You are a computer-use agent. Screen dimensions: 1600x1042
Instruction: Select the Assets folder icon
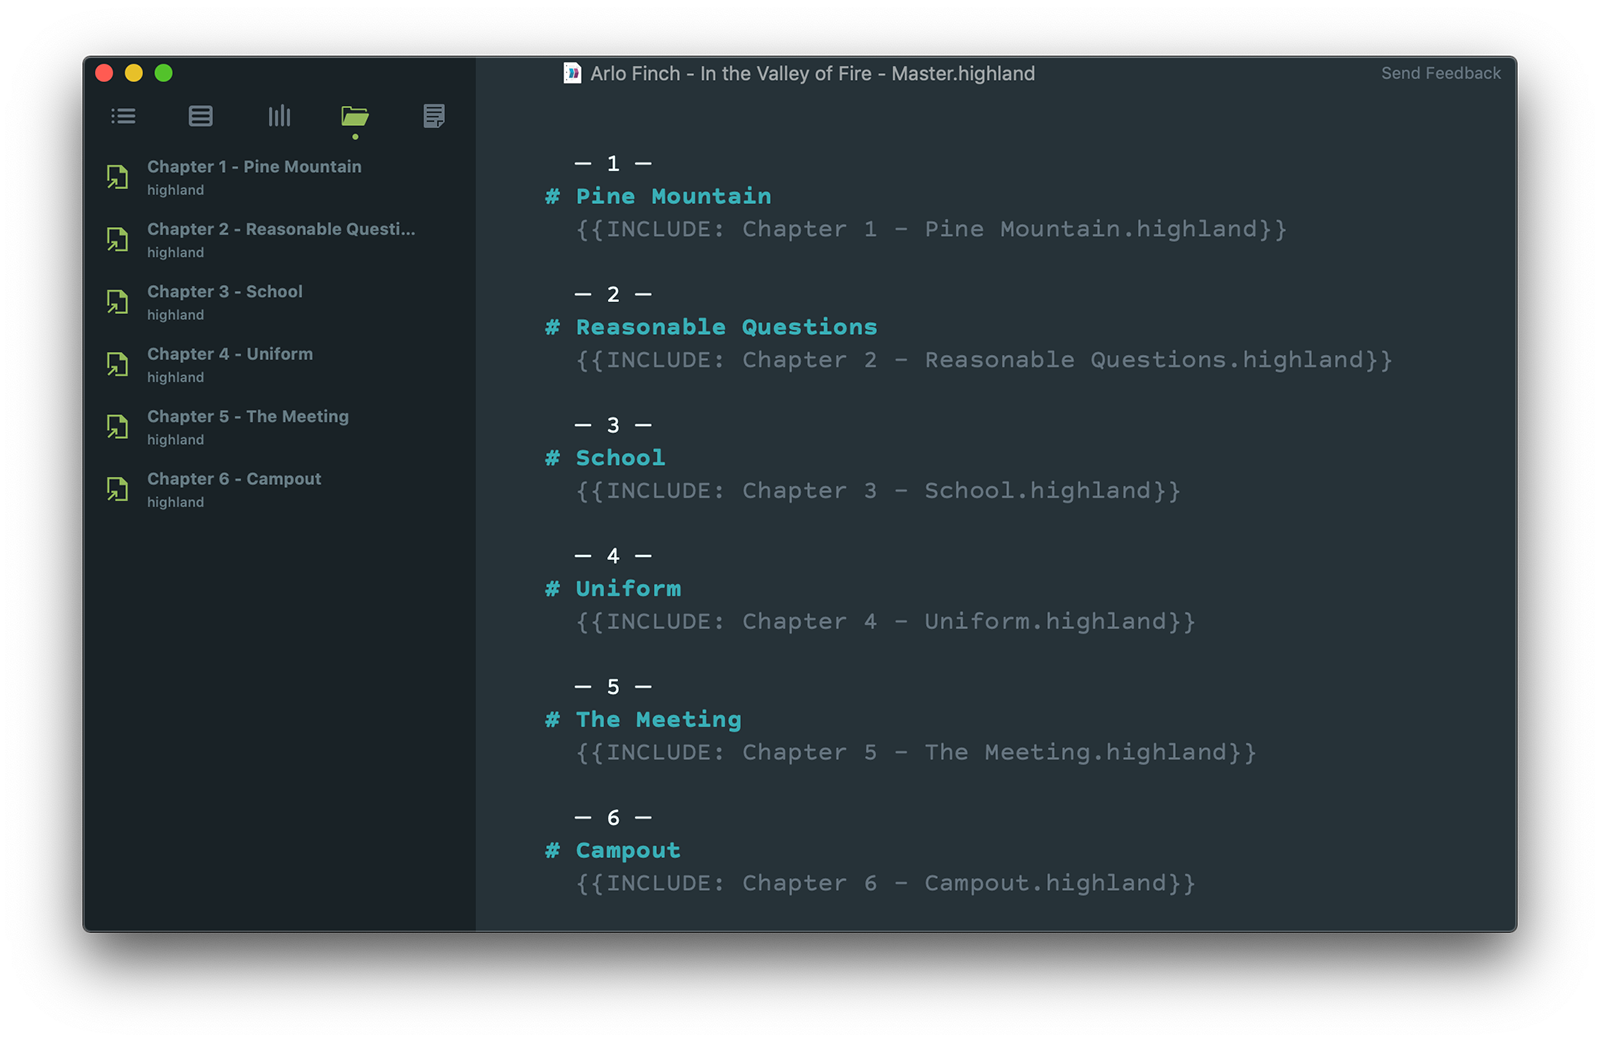355,116
